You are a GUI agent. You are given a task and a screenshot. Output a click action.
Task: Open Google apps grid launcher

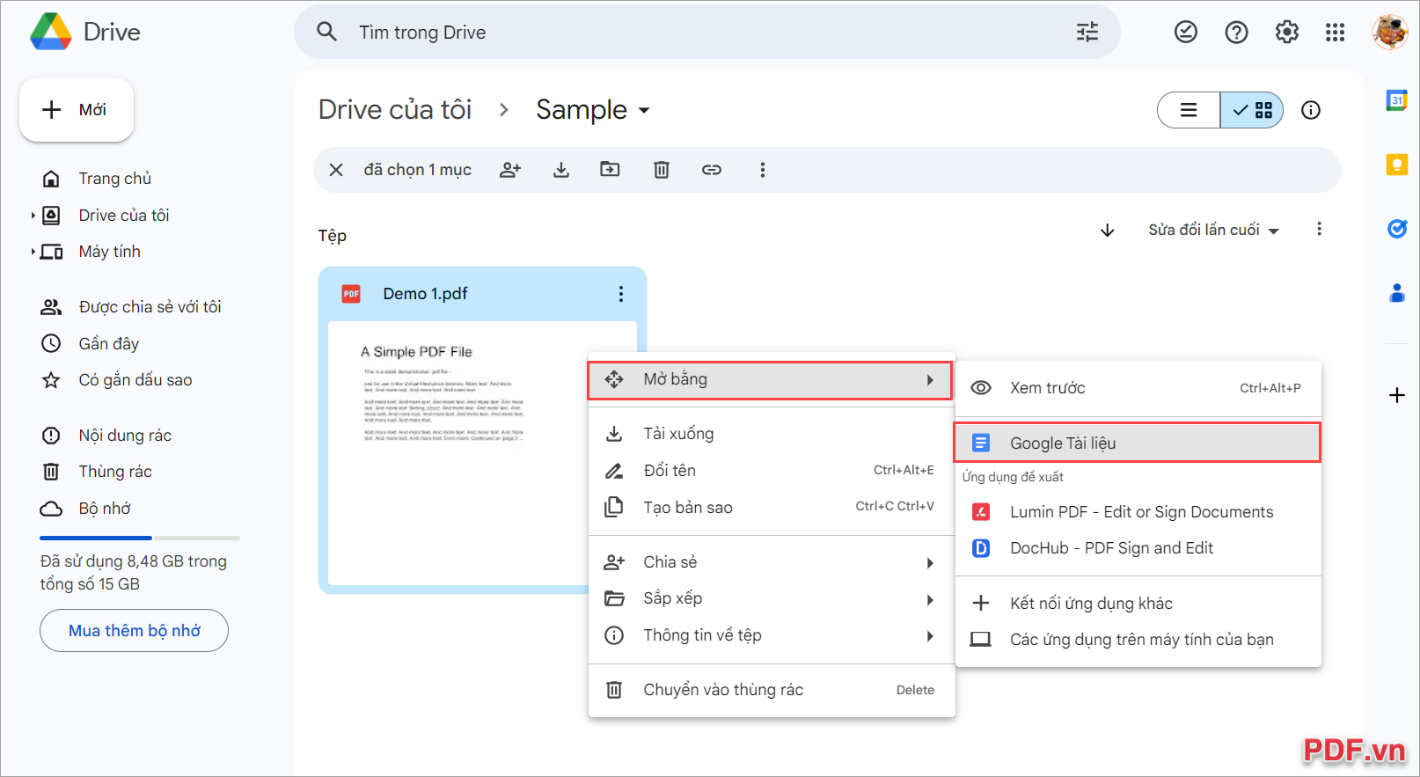pos(1335,32)
